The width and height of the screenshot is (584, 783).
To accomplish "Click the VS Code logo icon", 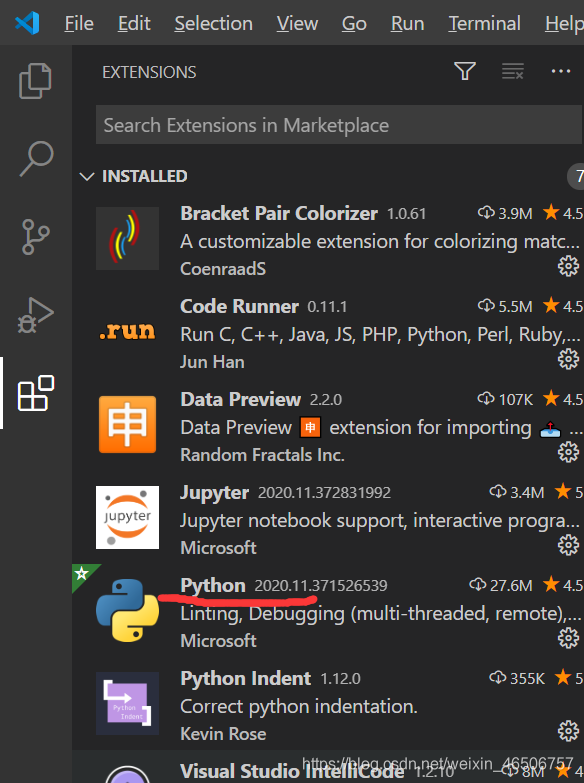I will 27,23.
